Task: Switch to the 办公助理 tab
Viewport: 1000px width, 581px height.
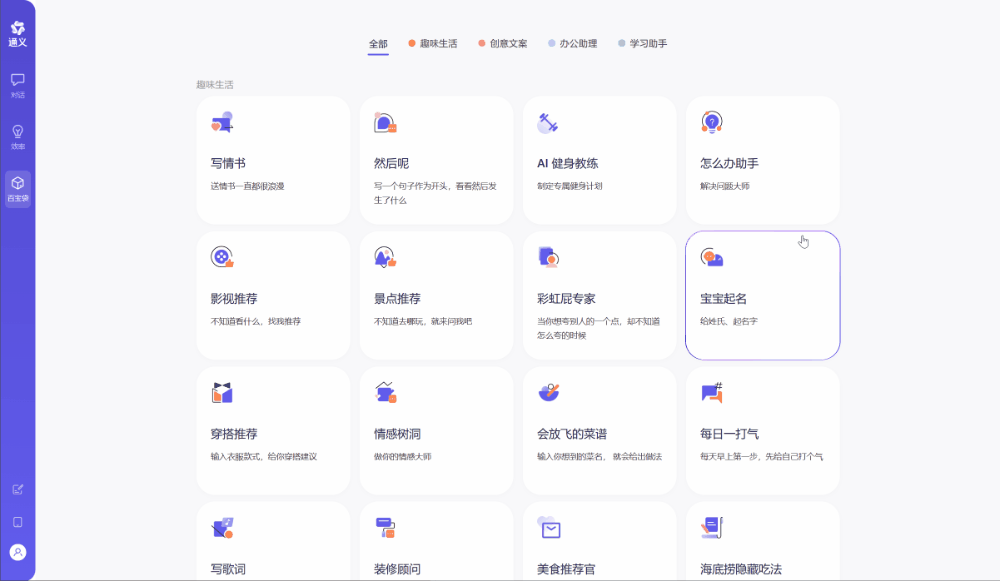Action: tap(573, 43)
